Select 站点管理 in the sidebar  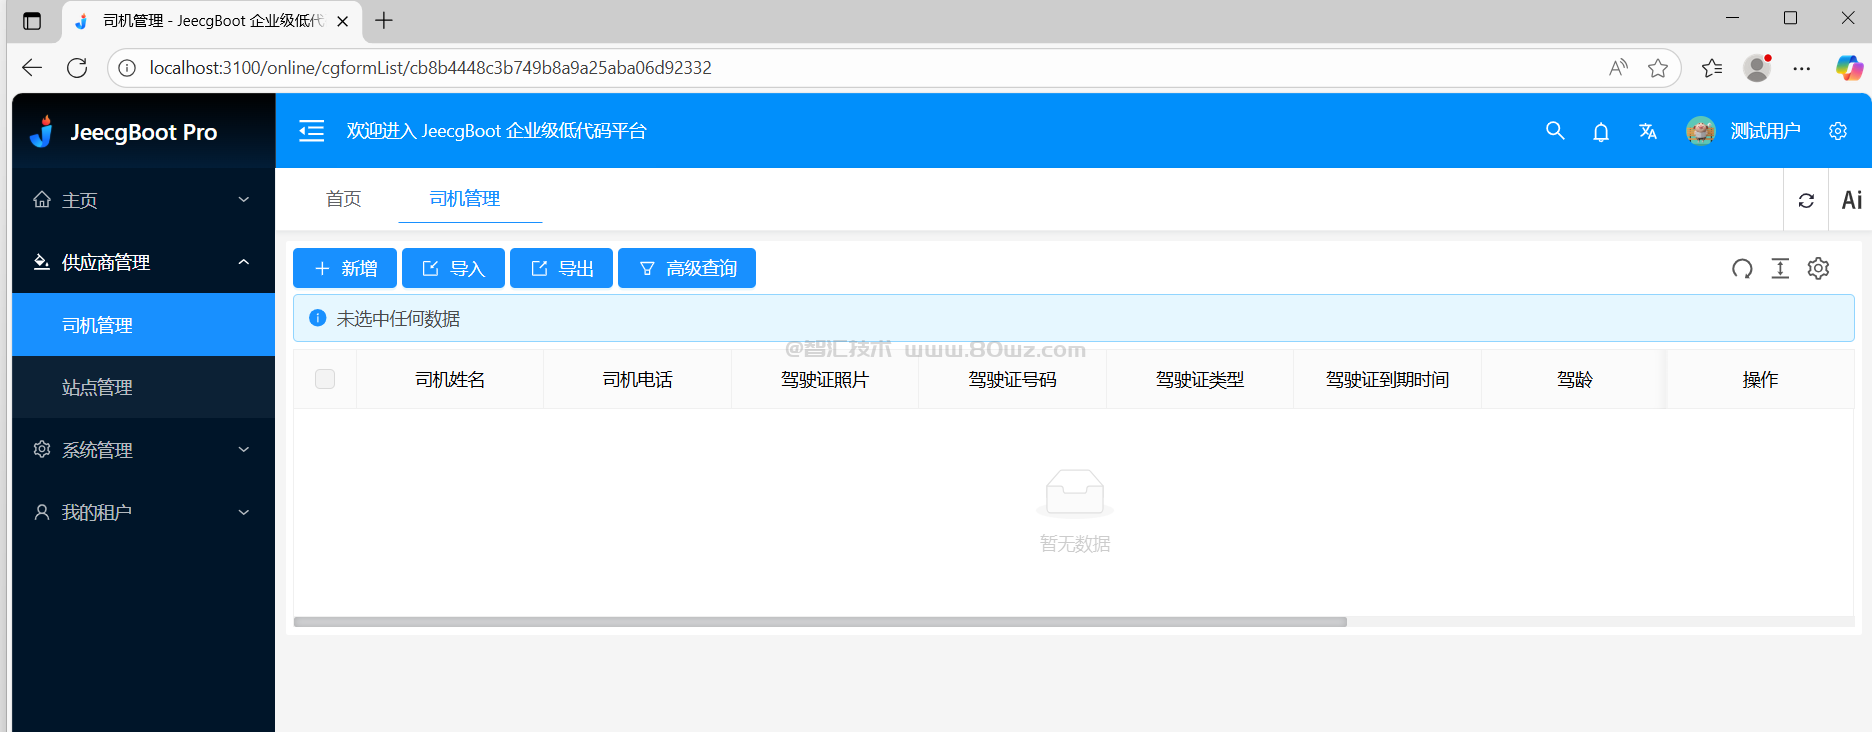tap(143, 387)
